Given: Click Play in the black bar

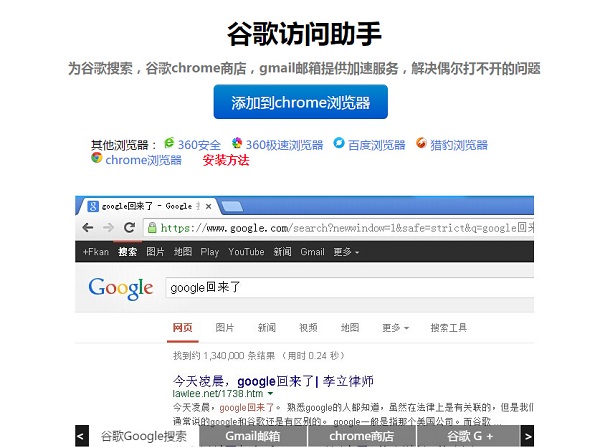Looking at the screenshot, I should [210, 252].
